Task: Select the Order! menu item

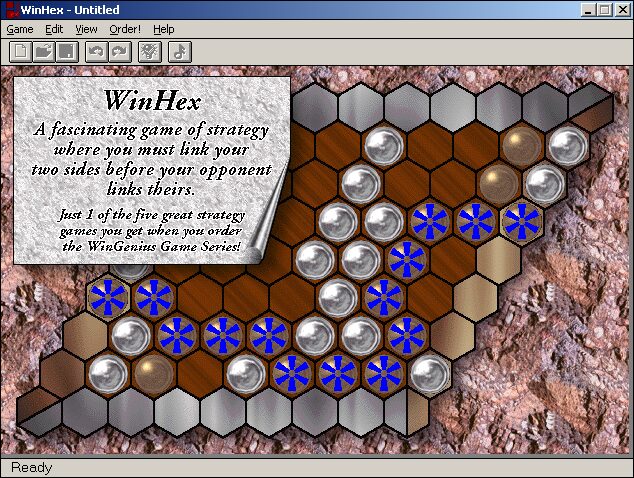Action: (125, 29)
